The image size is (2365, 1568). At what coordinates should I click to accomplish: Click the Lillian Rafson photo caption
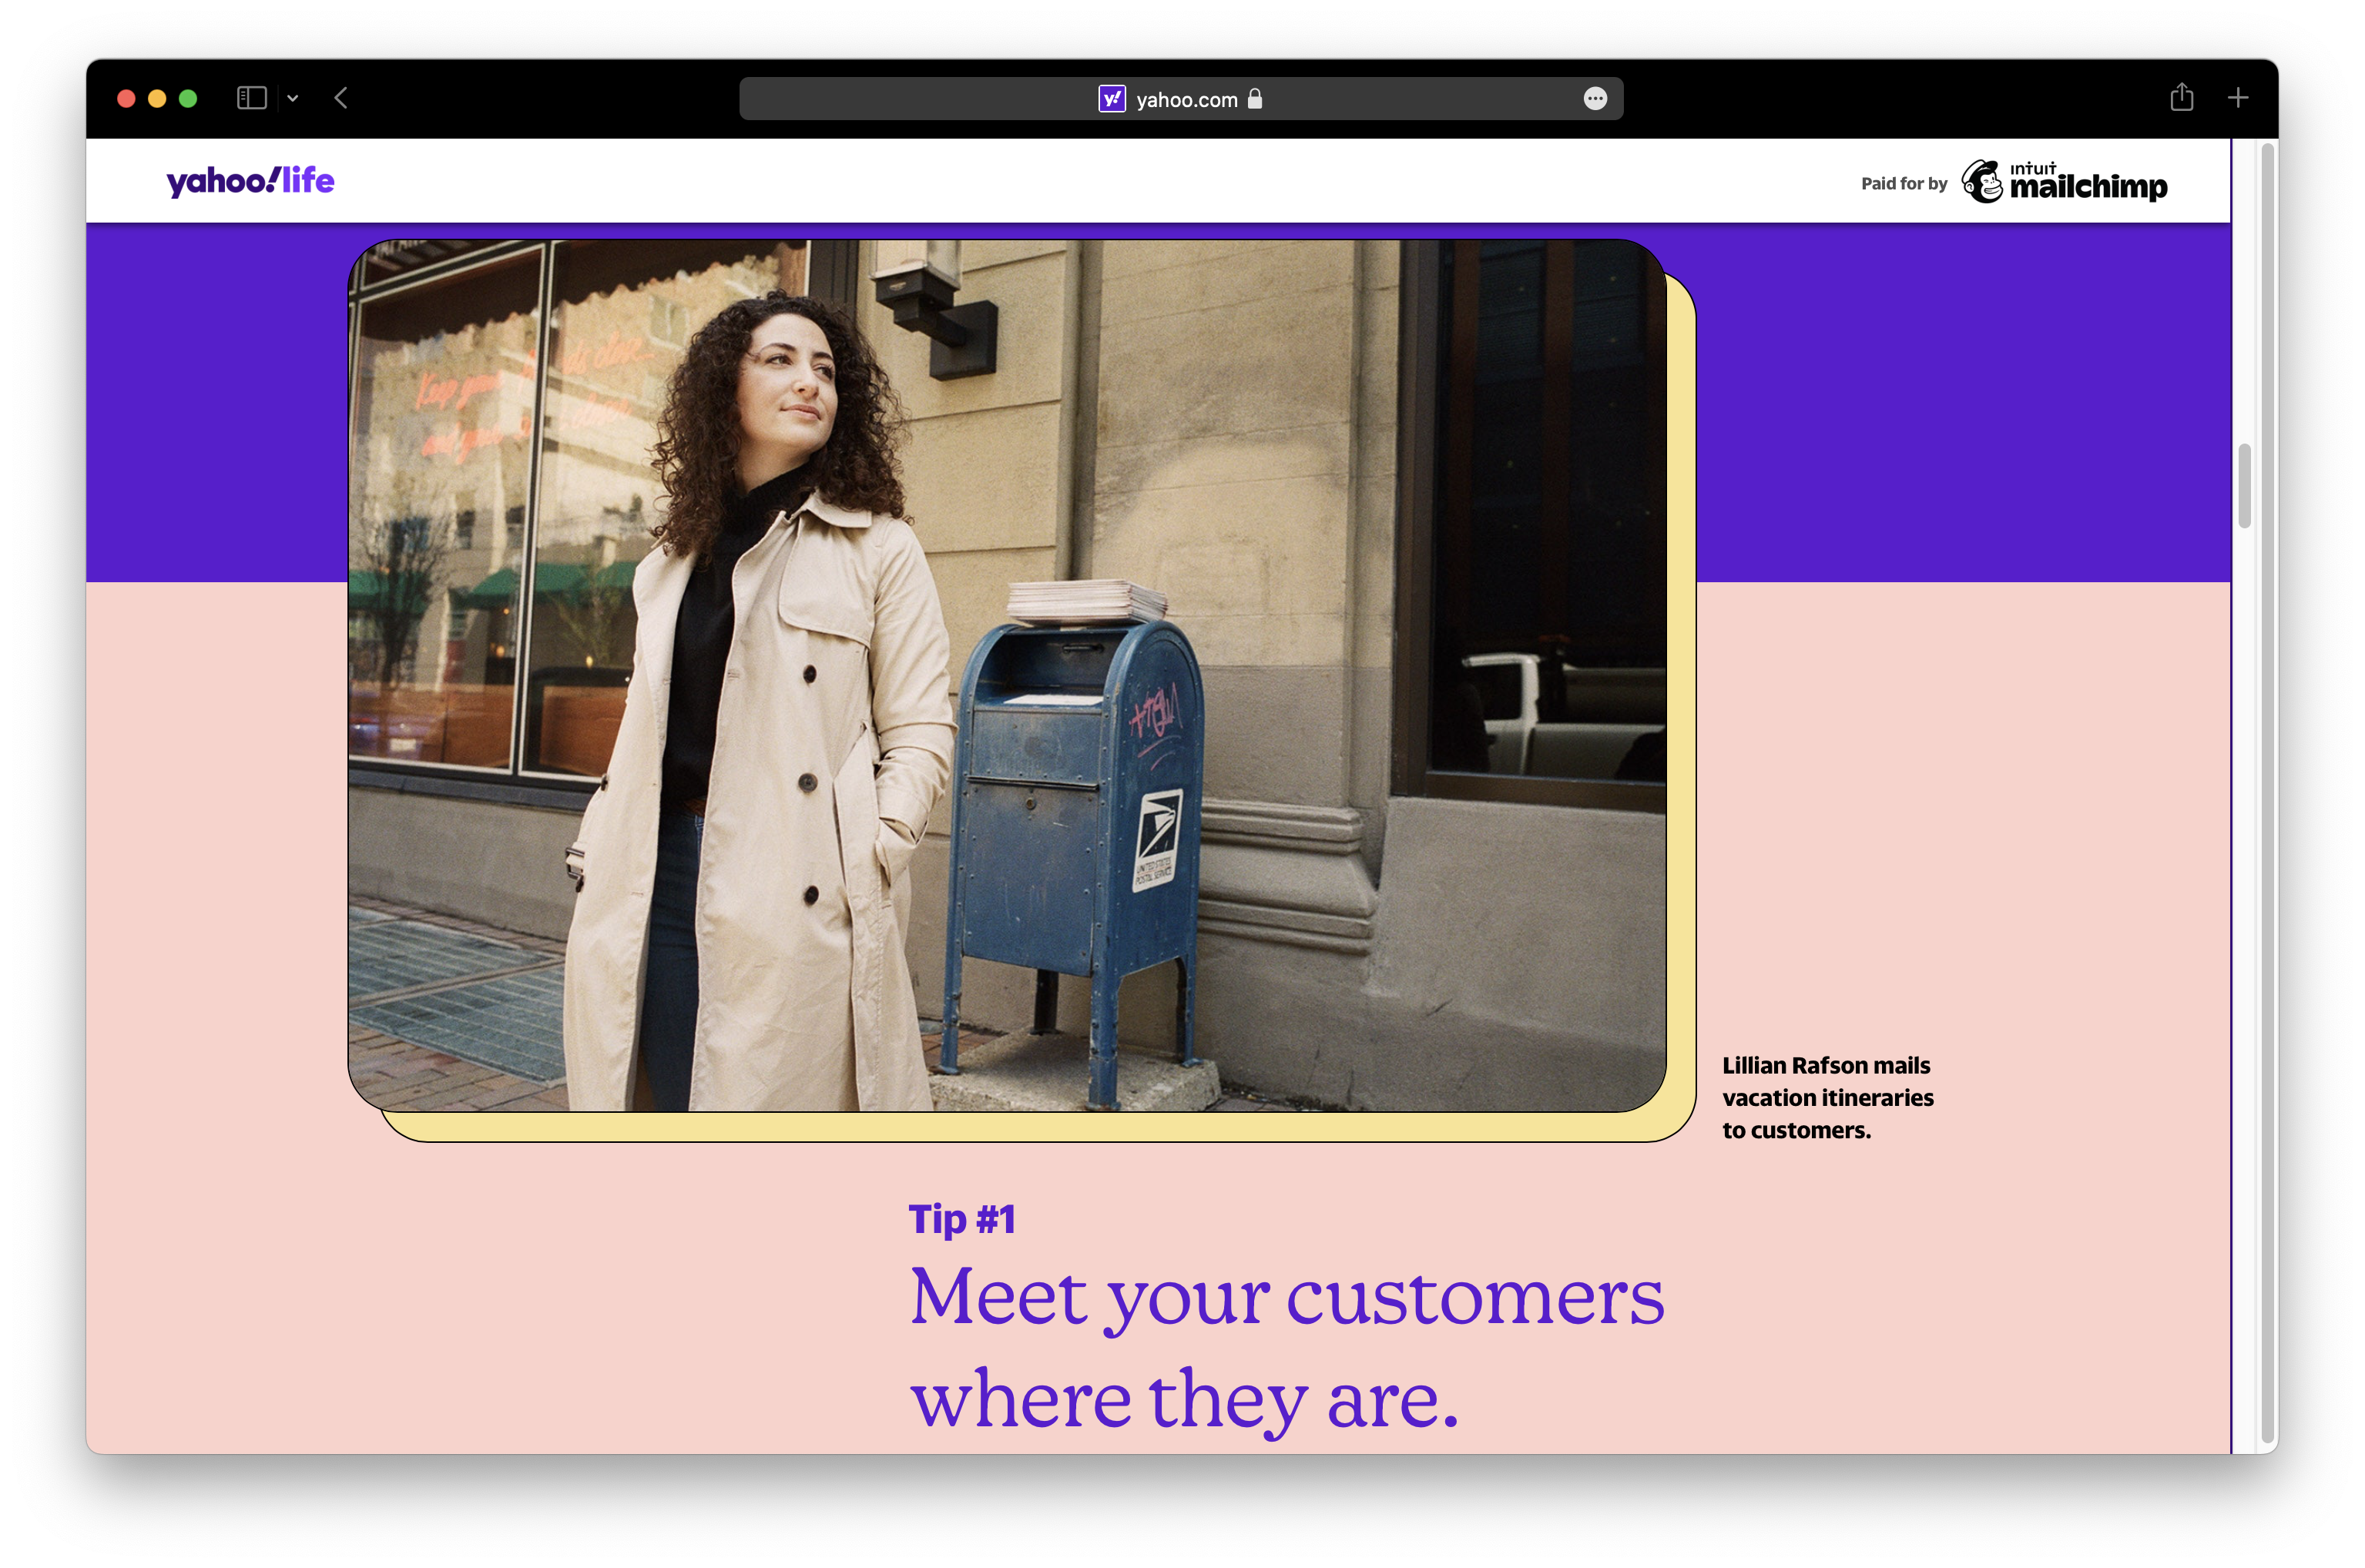coord(1827,1098)
